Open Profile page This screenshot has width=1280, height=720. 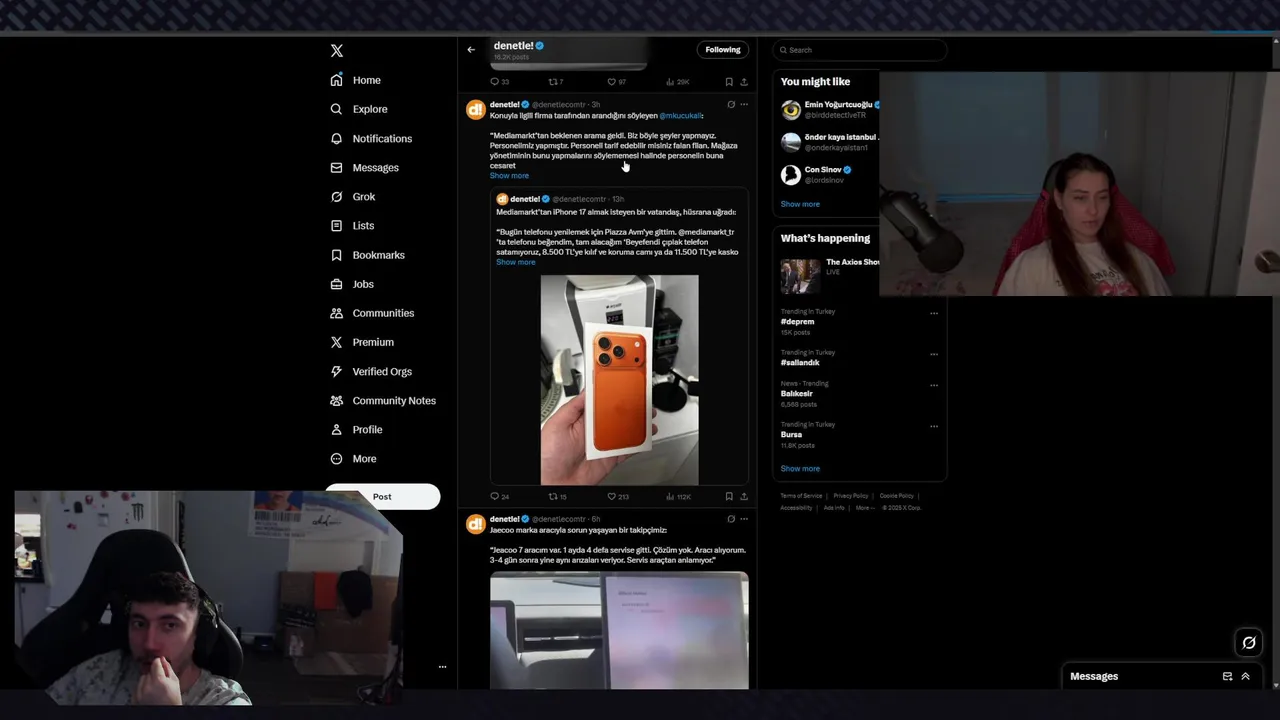[357, 429]
